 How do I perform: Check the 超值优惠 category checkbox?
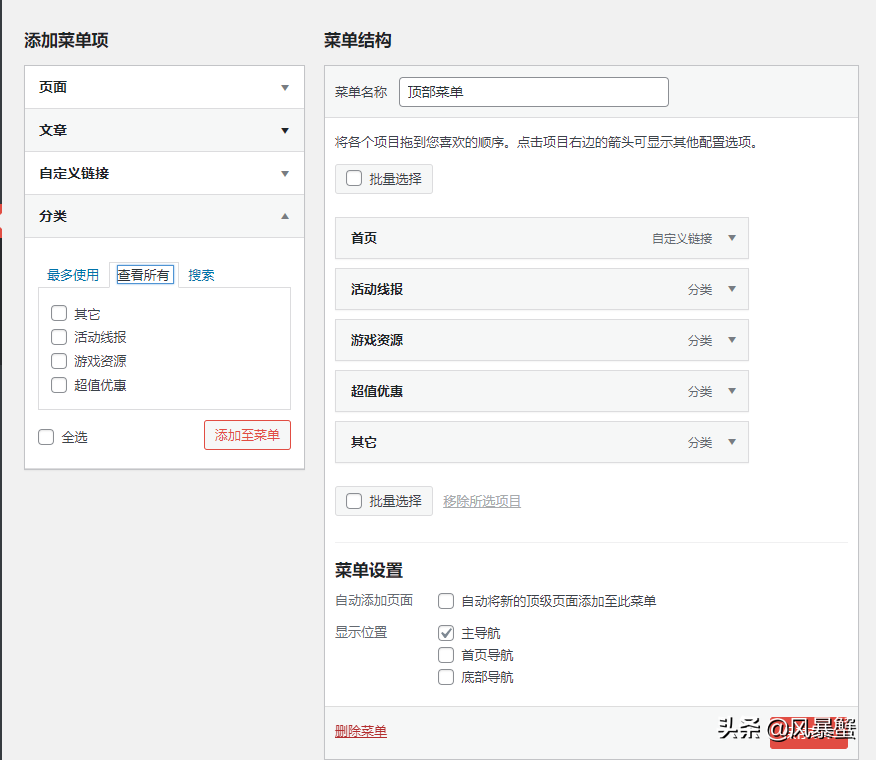(59, 385)
